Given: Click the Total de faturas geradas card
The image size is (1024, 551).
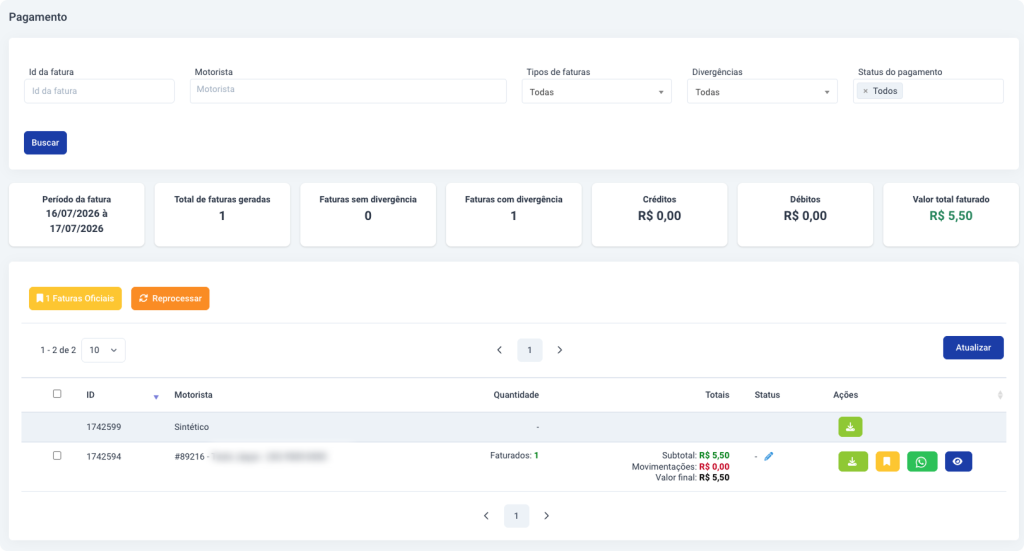Looking at the screenshot, I should tap(222, 215).
